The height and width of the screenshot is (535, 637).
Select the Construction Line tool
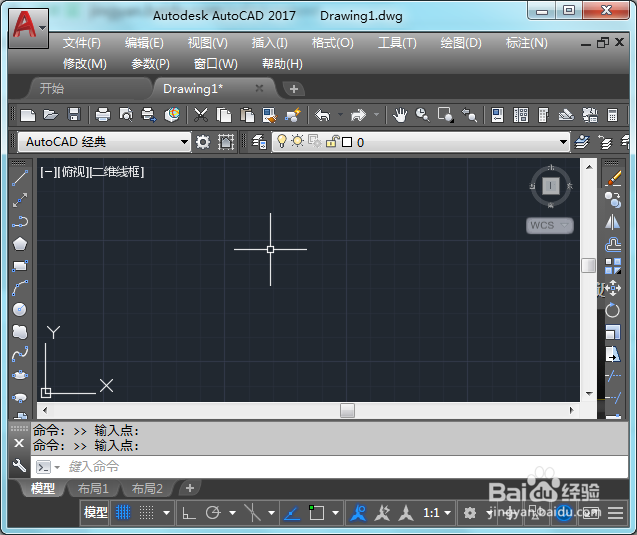(x=20, y=200)
